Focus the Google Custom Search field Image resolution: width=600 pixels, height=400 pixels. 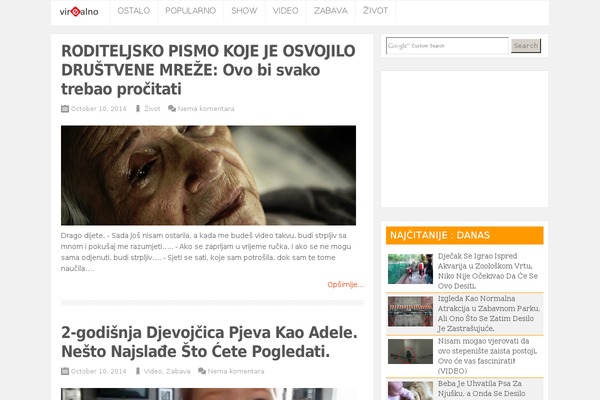[447, 46]
